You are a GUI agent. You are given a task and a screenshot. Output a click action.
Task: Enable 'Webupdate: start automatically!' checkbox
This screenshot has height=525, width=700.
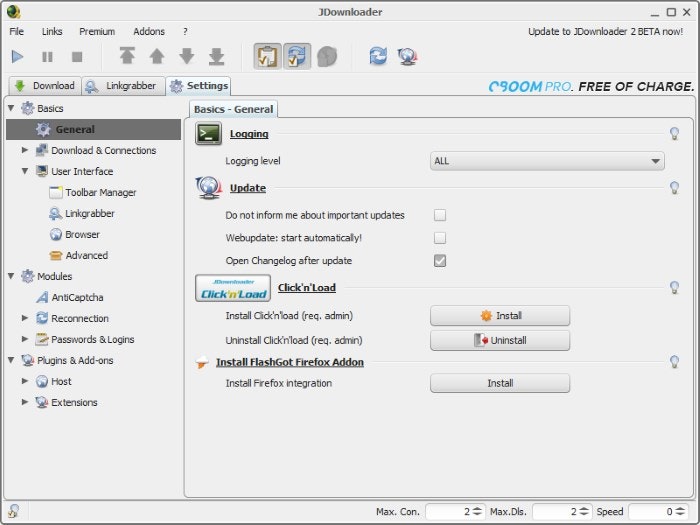pyautogui.click(x=440, y=238)
